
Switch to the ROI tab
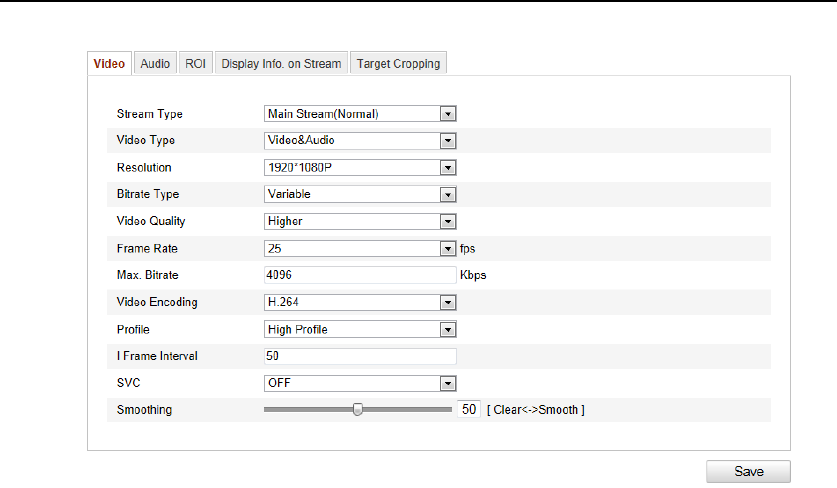[195, 63]
